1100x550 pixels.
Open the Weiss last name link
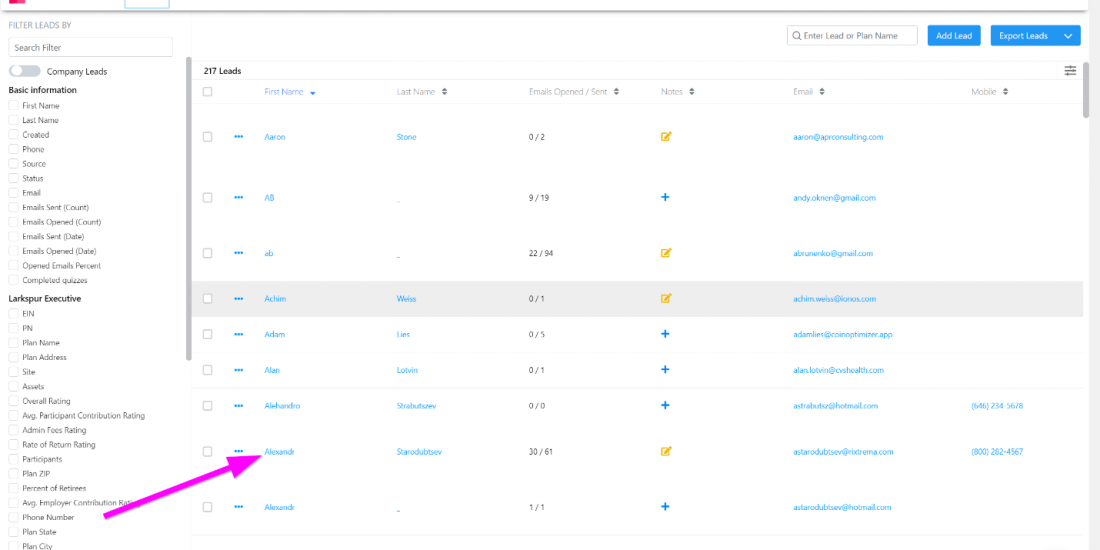pyautogui.click(x=406, y=298)
